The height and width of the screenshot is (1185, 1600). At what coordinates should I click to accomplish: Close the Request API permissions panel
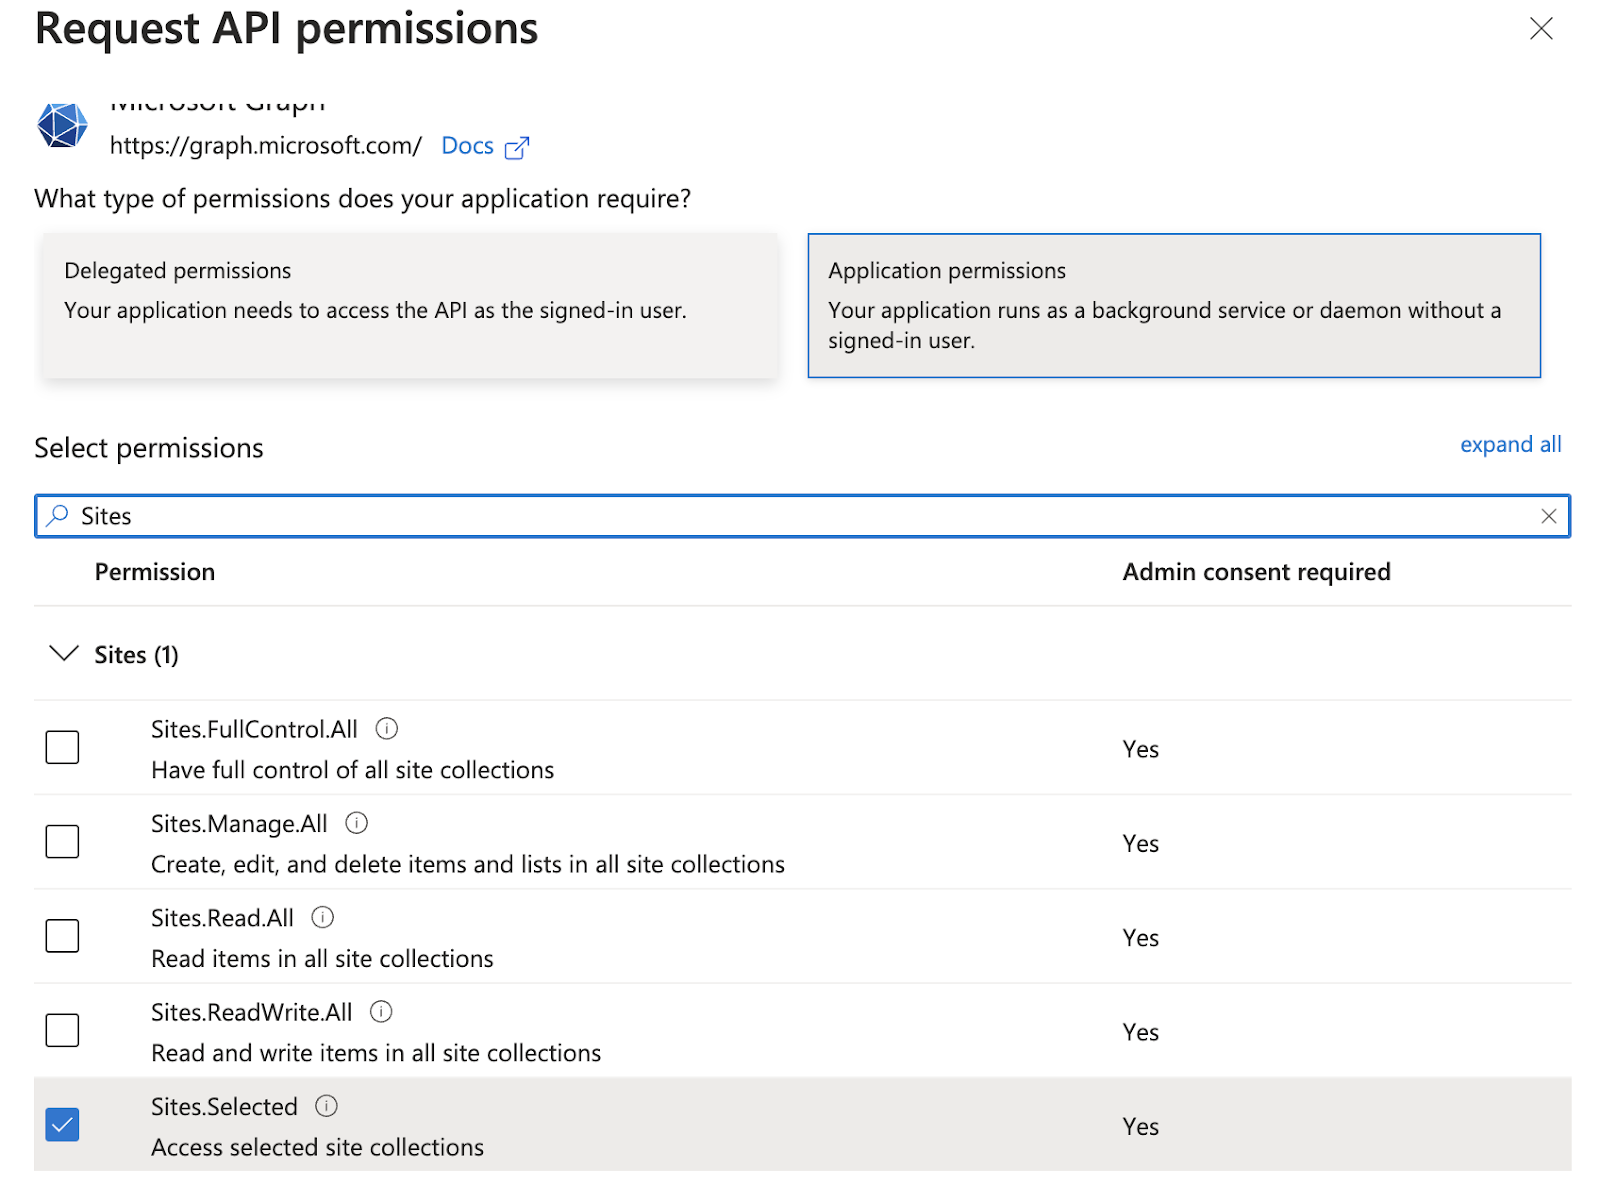coord(1541,29)
